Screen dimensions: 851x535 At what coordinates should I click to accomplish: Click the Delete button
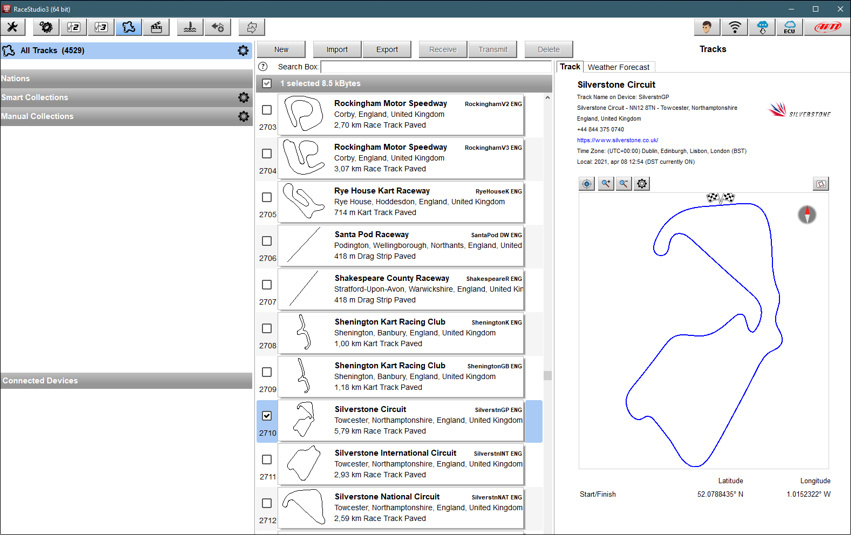[549, 49]
